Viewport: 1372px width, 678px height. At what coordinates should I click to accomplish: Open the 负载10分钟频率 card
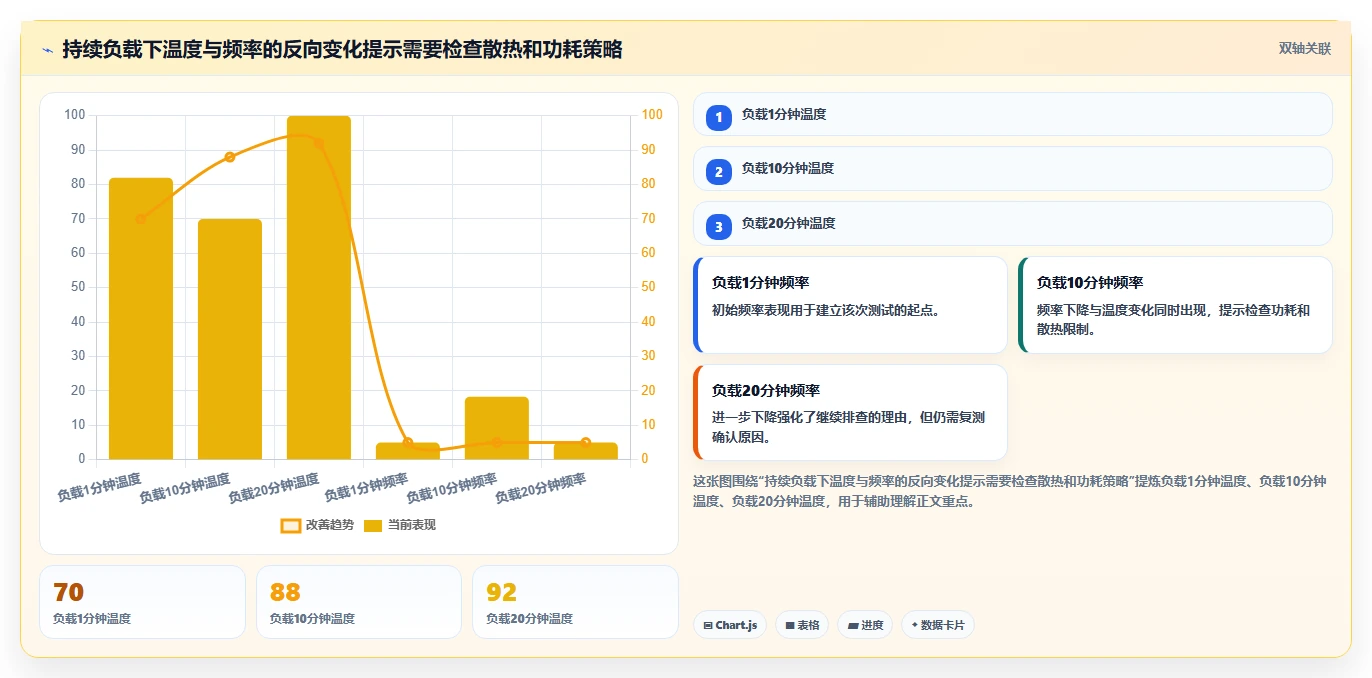pos(1175,305)
